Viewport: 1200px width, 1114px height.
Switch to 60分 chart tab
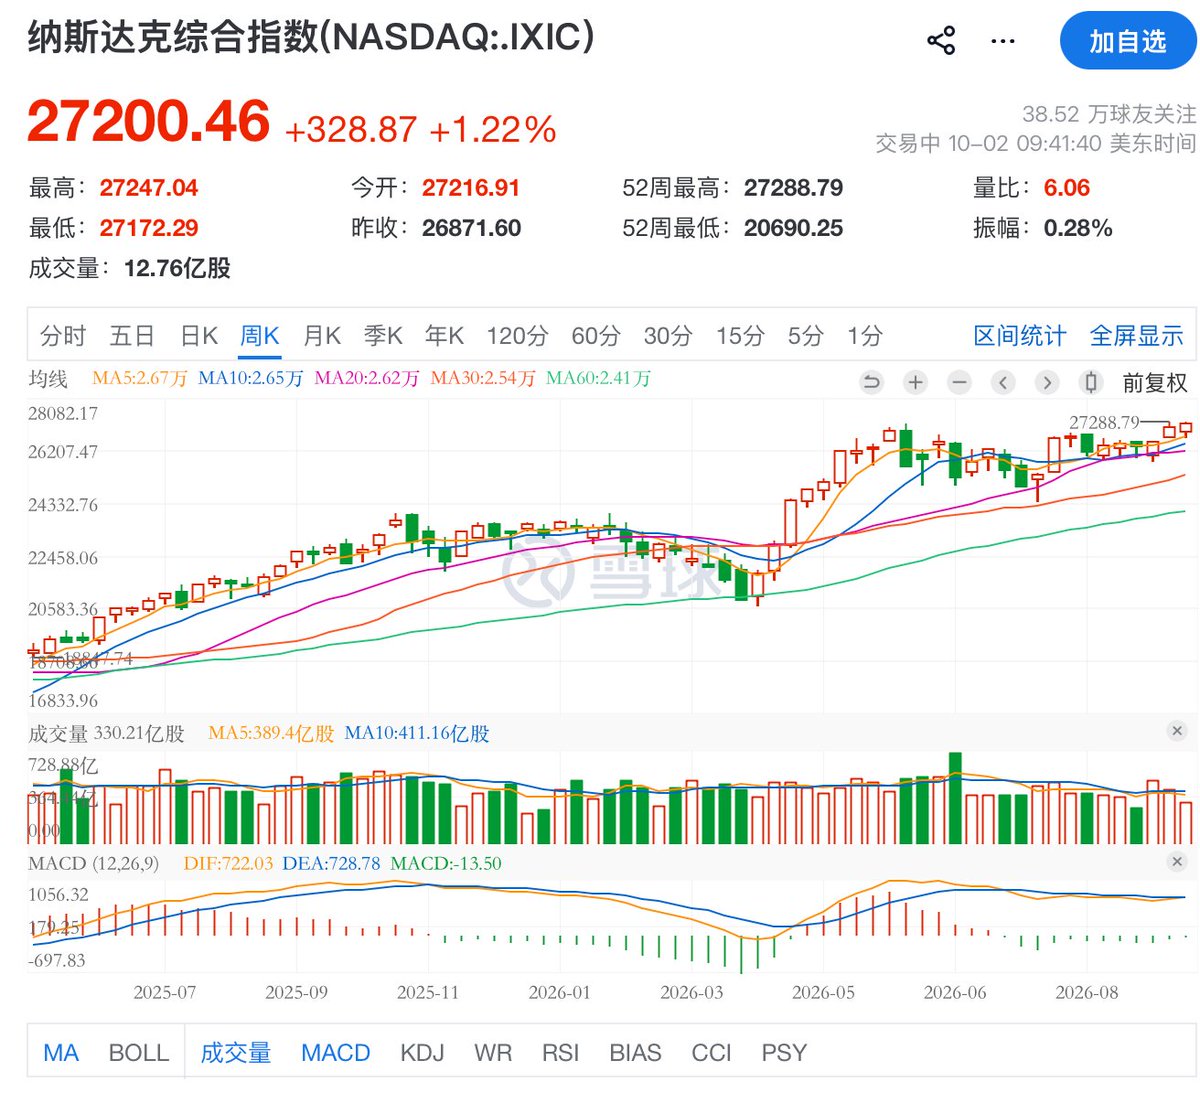click(x=596, y=336)
